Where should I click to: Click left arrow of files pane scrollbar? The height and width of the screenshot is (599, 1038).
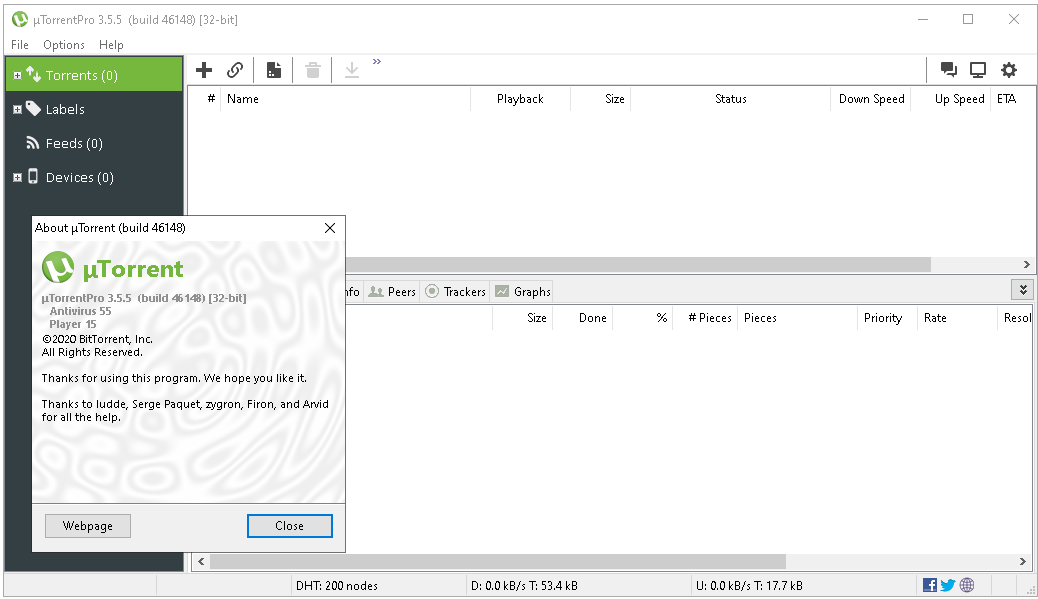click(201, 561)
